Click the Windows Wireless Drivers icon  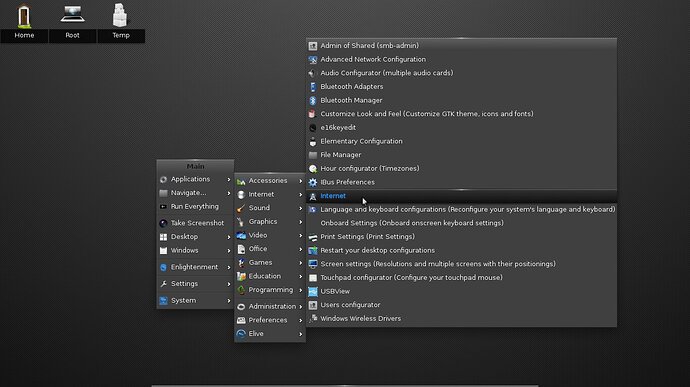(x=312, y=318)
